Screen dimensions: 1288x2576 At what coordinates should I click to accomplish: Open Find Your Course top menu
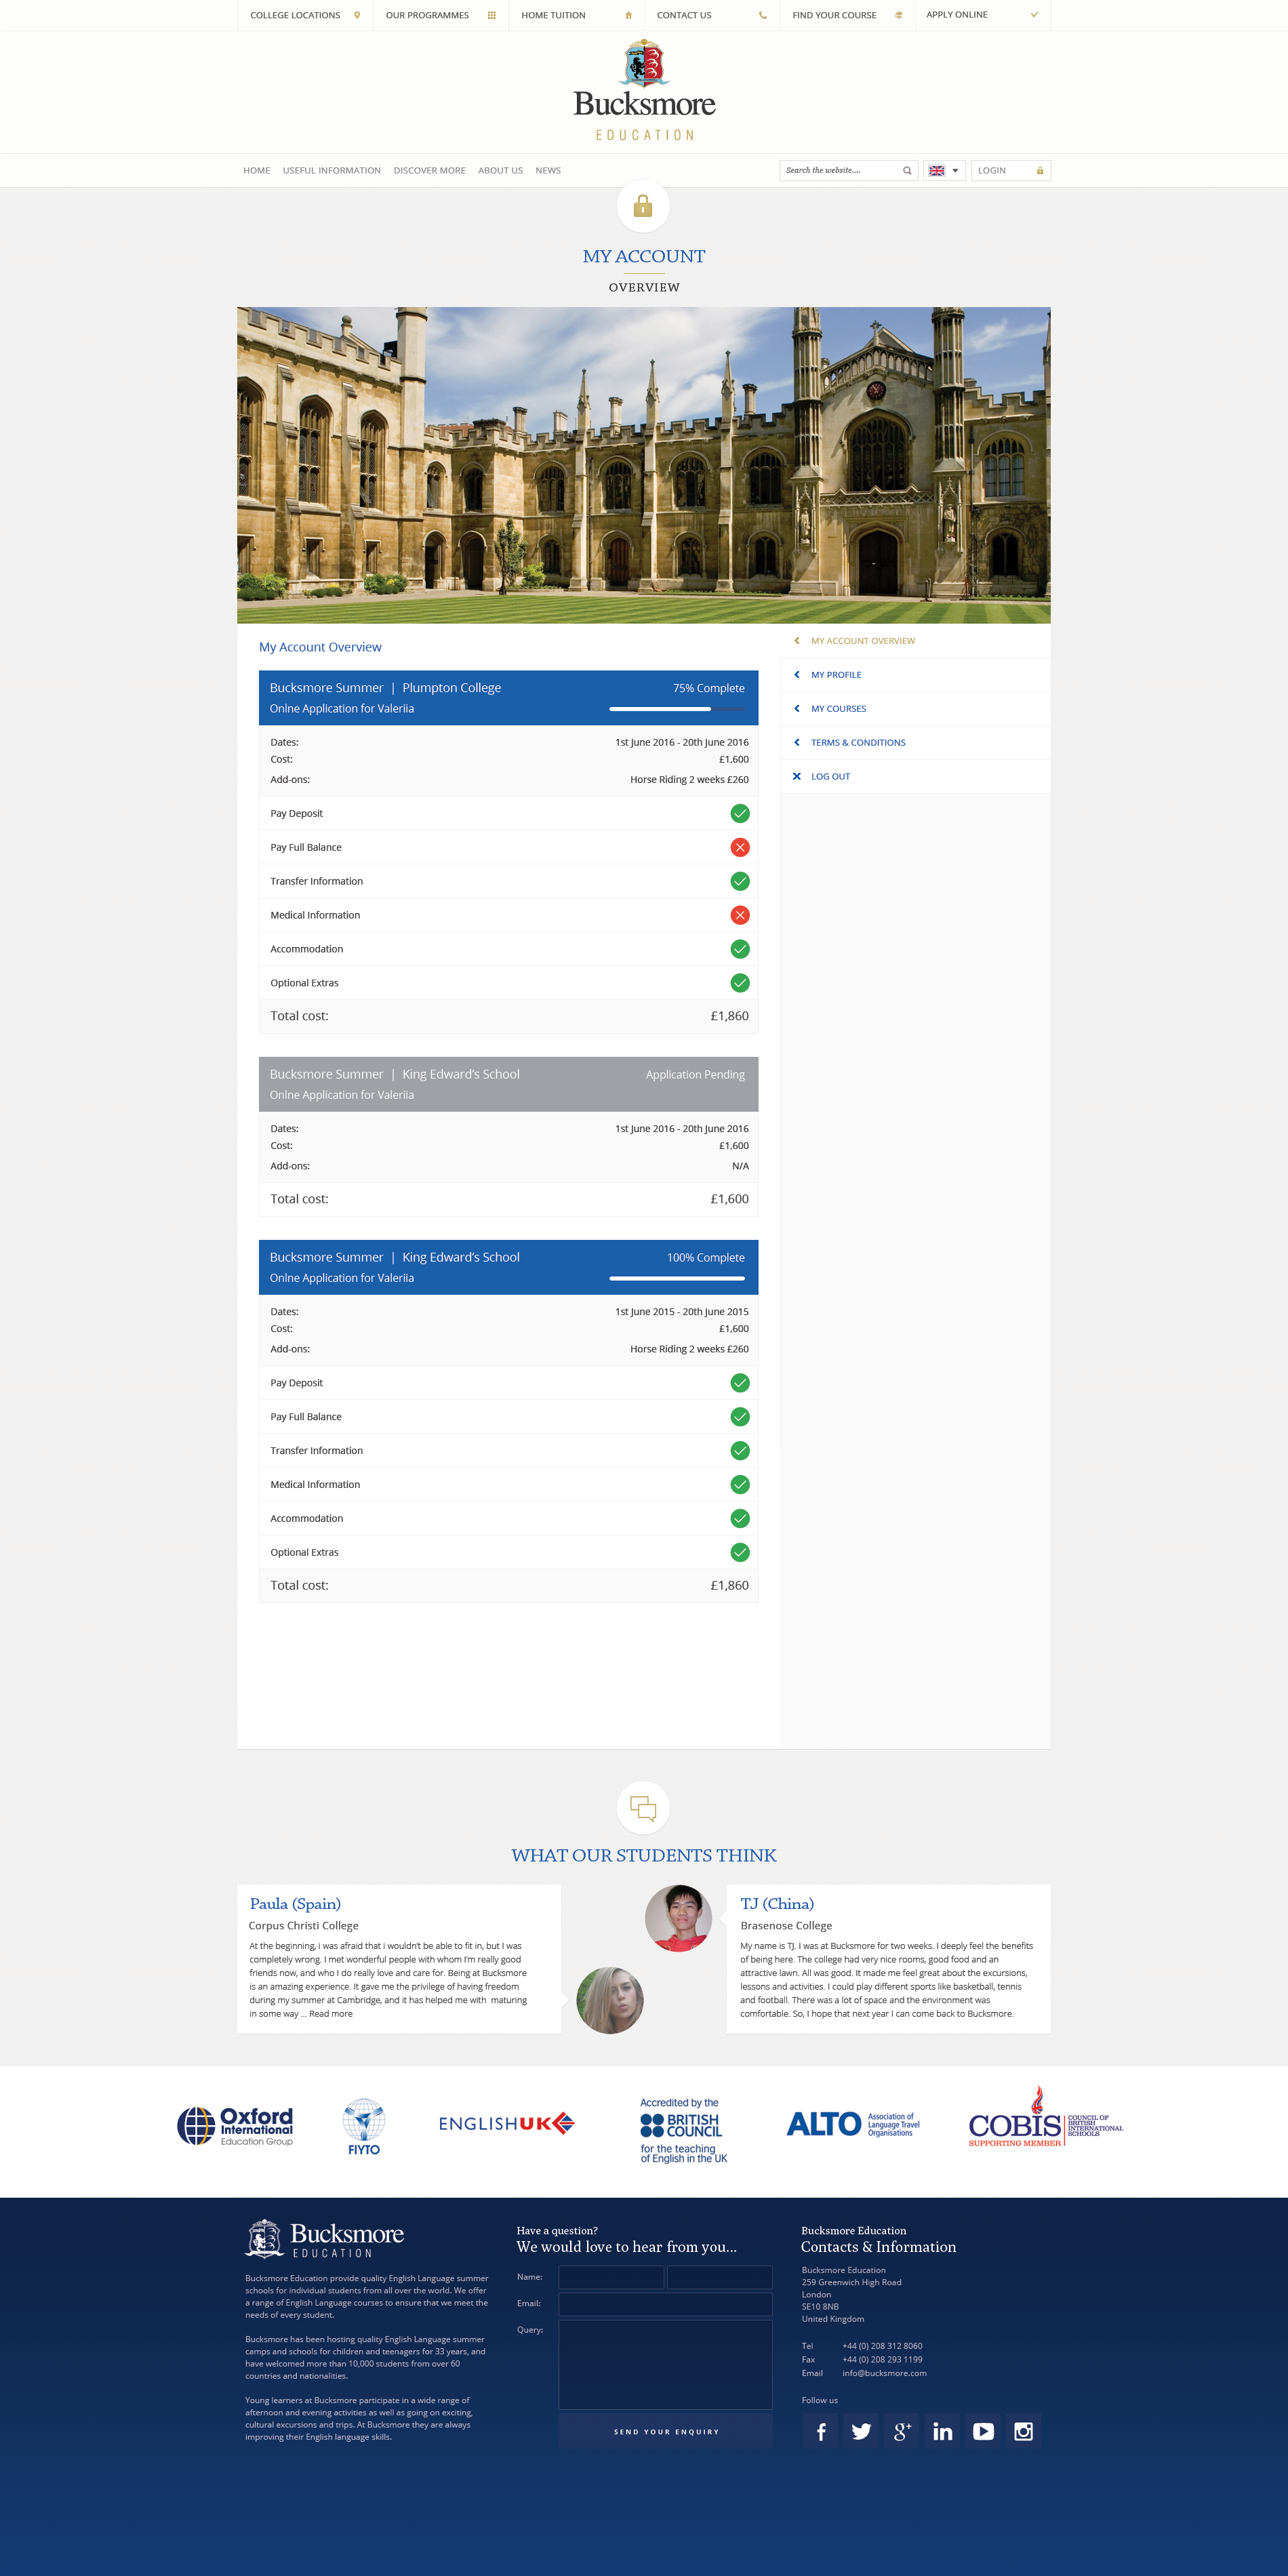coord(848,15)
